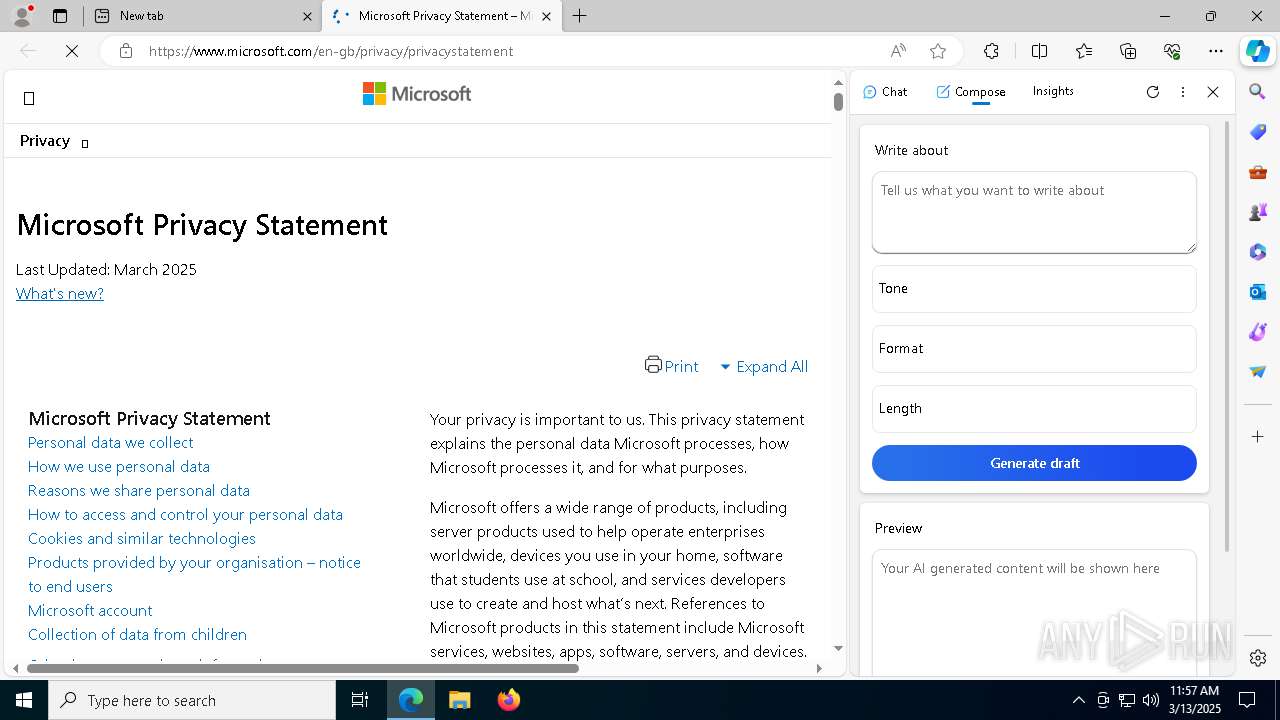Close the New tab tab
Screen dimensions: 1280x720
(307, 16)
